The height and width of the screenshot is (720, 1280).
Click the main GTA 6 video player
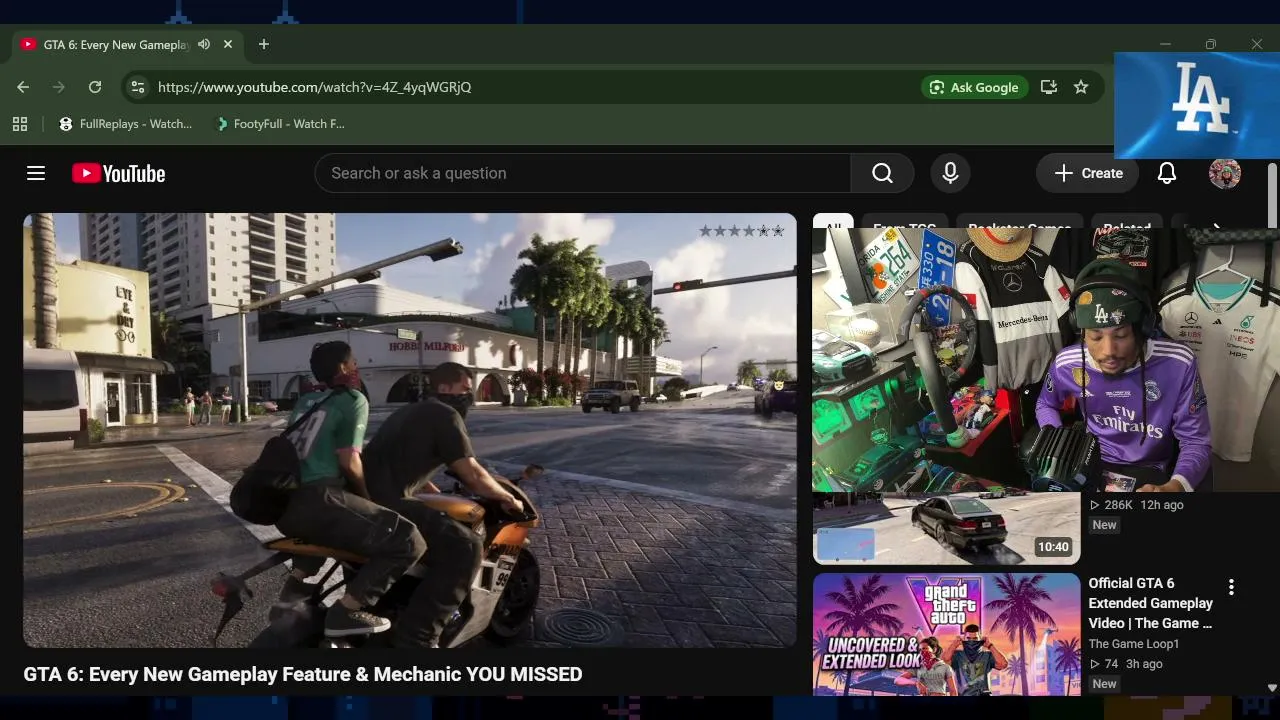click(x=410, y=430)
